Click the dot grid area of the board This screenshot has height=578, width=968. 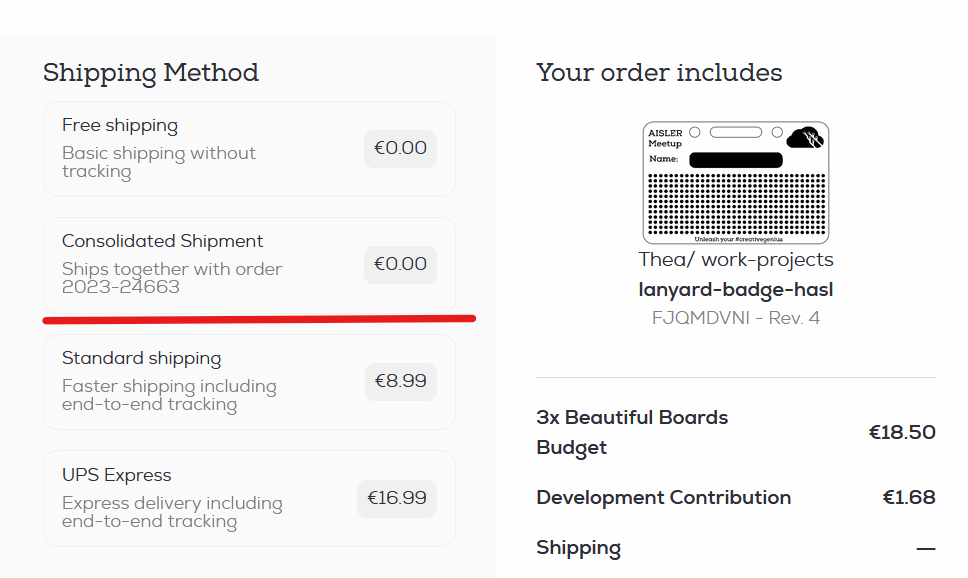(735, 205)
